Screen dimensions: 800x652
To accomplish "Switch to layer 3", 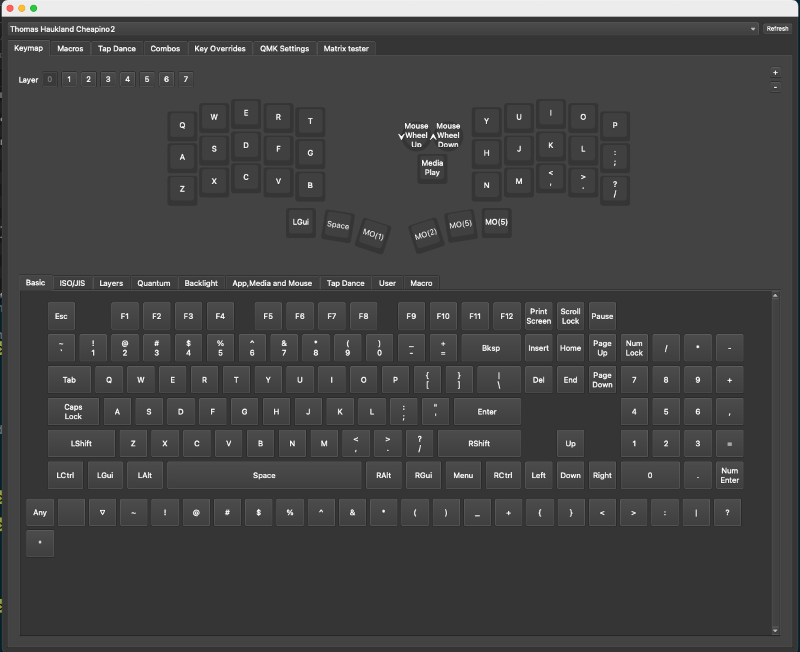I will pos(107,79).
